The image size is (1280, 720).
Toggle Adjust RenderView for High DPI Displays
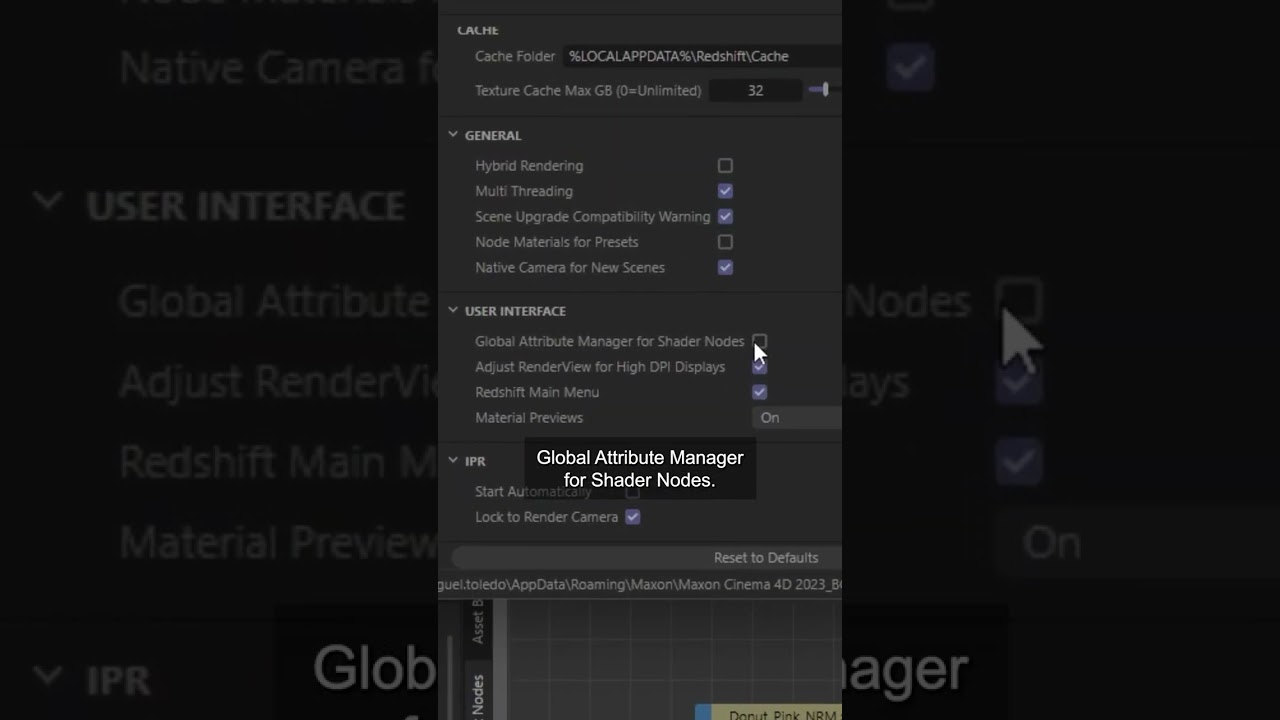pyautogui.click(x=760, y=367)
